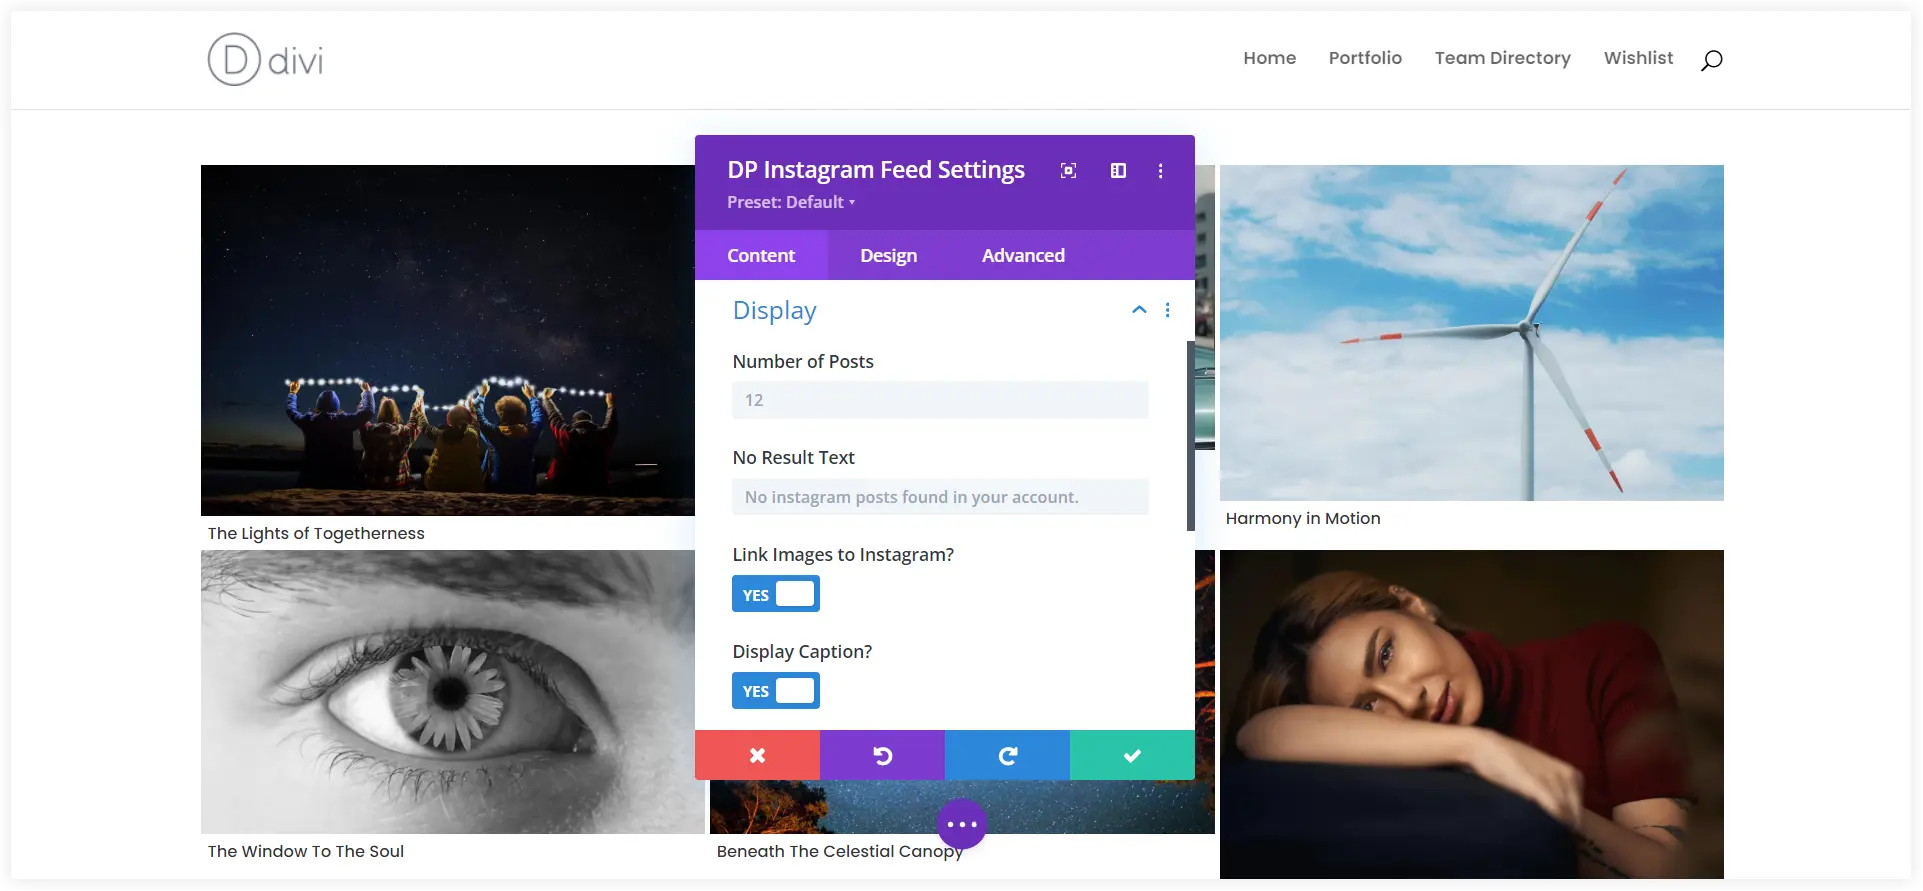Click caption "Beneath The Celestial Canopy"
The height and width of the screenshot is (891, 1923).
coord(839,851)
